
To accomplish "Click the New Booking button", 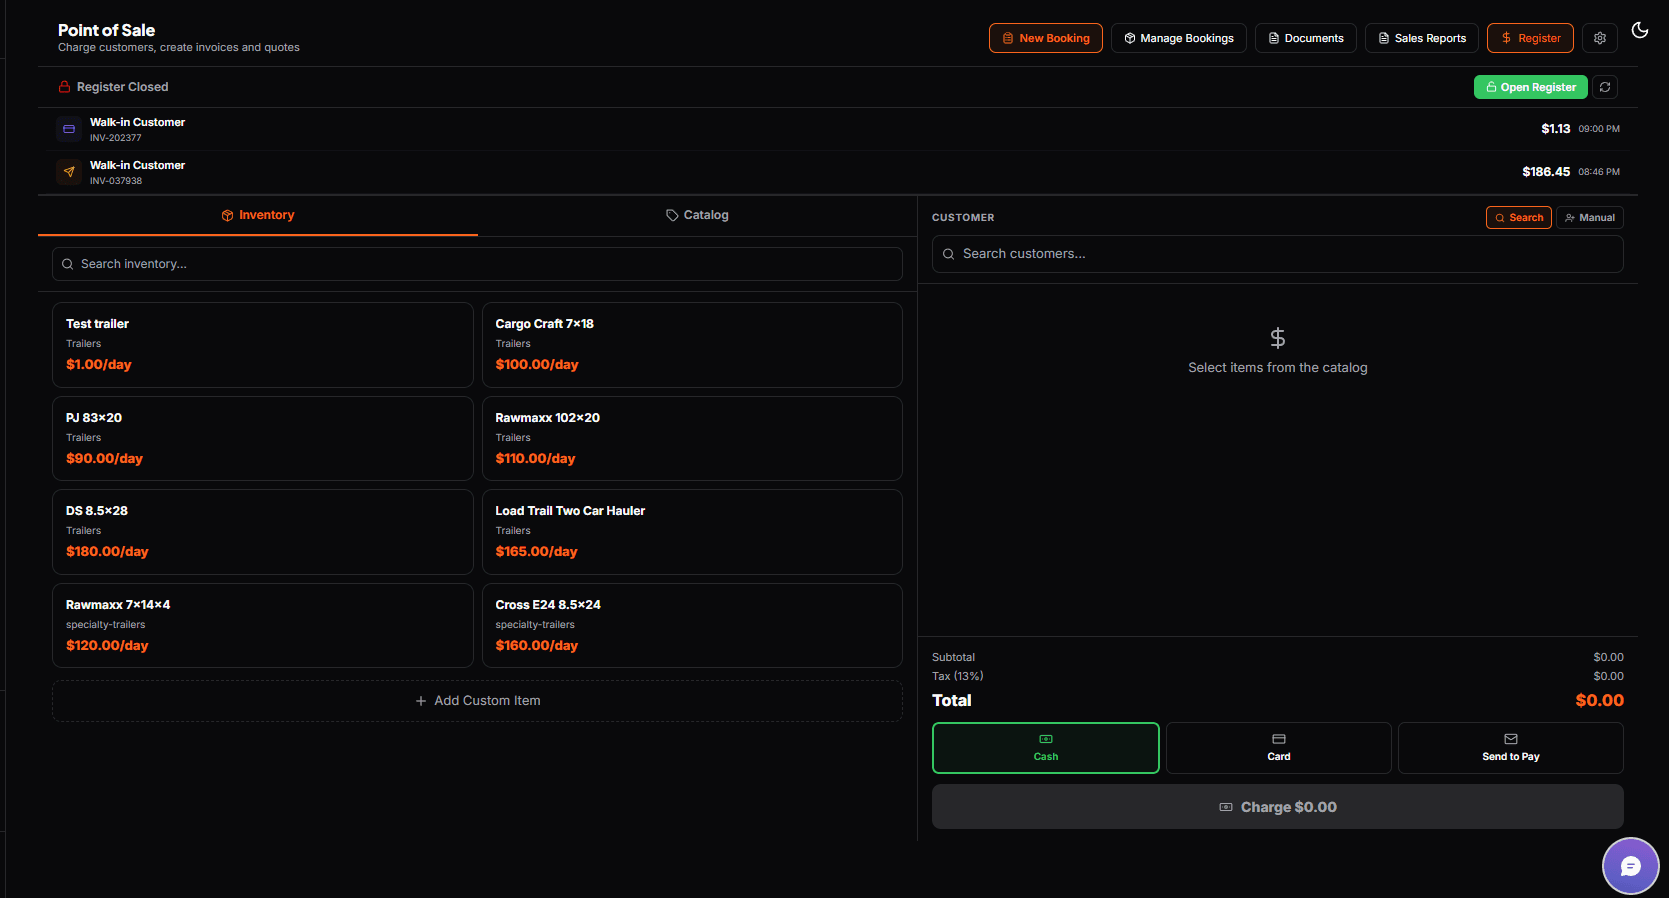I will click(1045, 38).
